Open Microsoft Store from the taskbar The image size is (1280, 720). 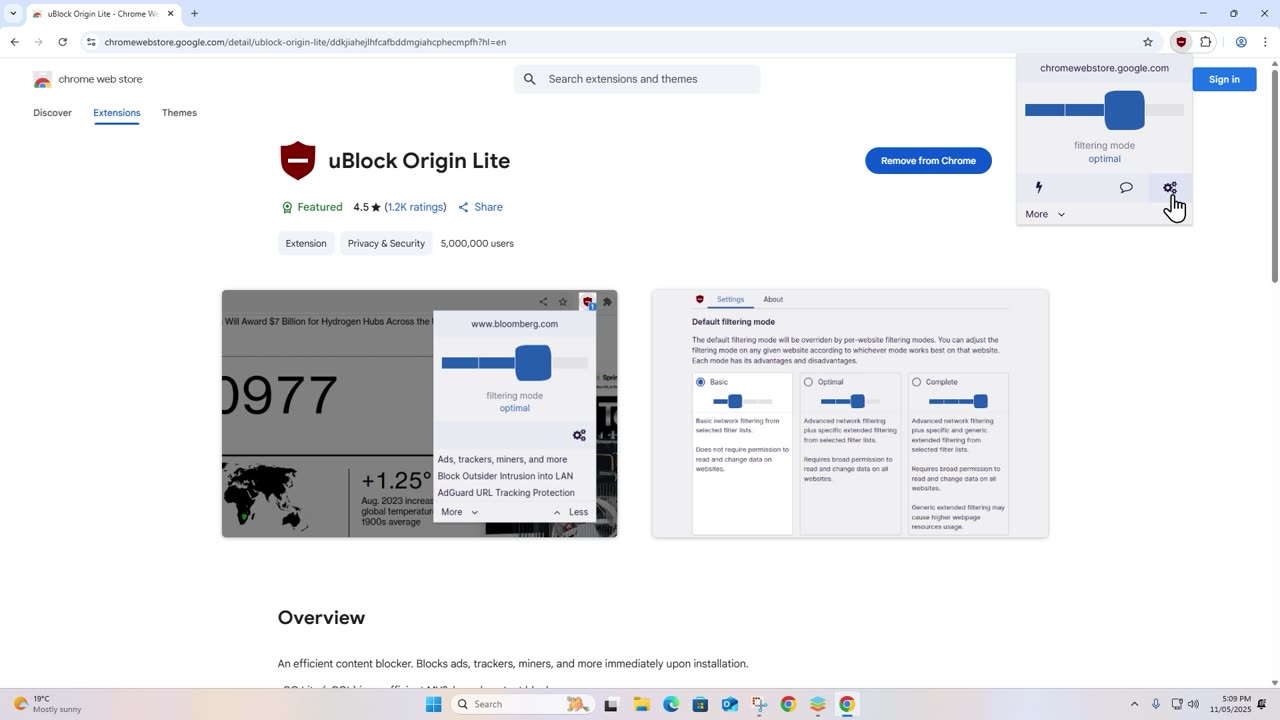(x=700, y=704)
